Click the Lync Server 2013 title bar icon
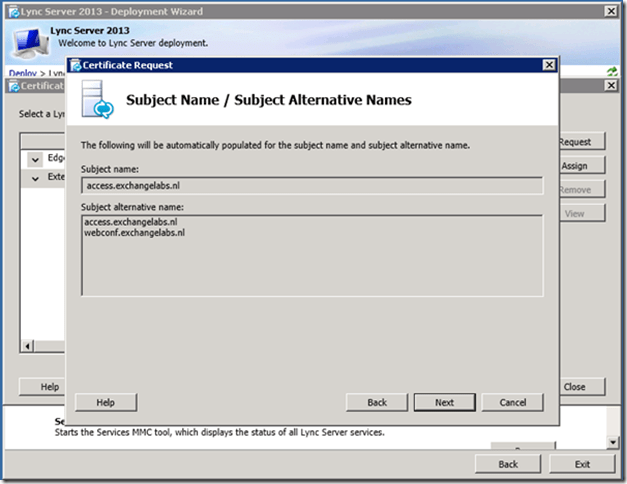The width and height of the screenshot is (627, 484). coord(11,11)
